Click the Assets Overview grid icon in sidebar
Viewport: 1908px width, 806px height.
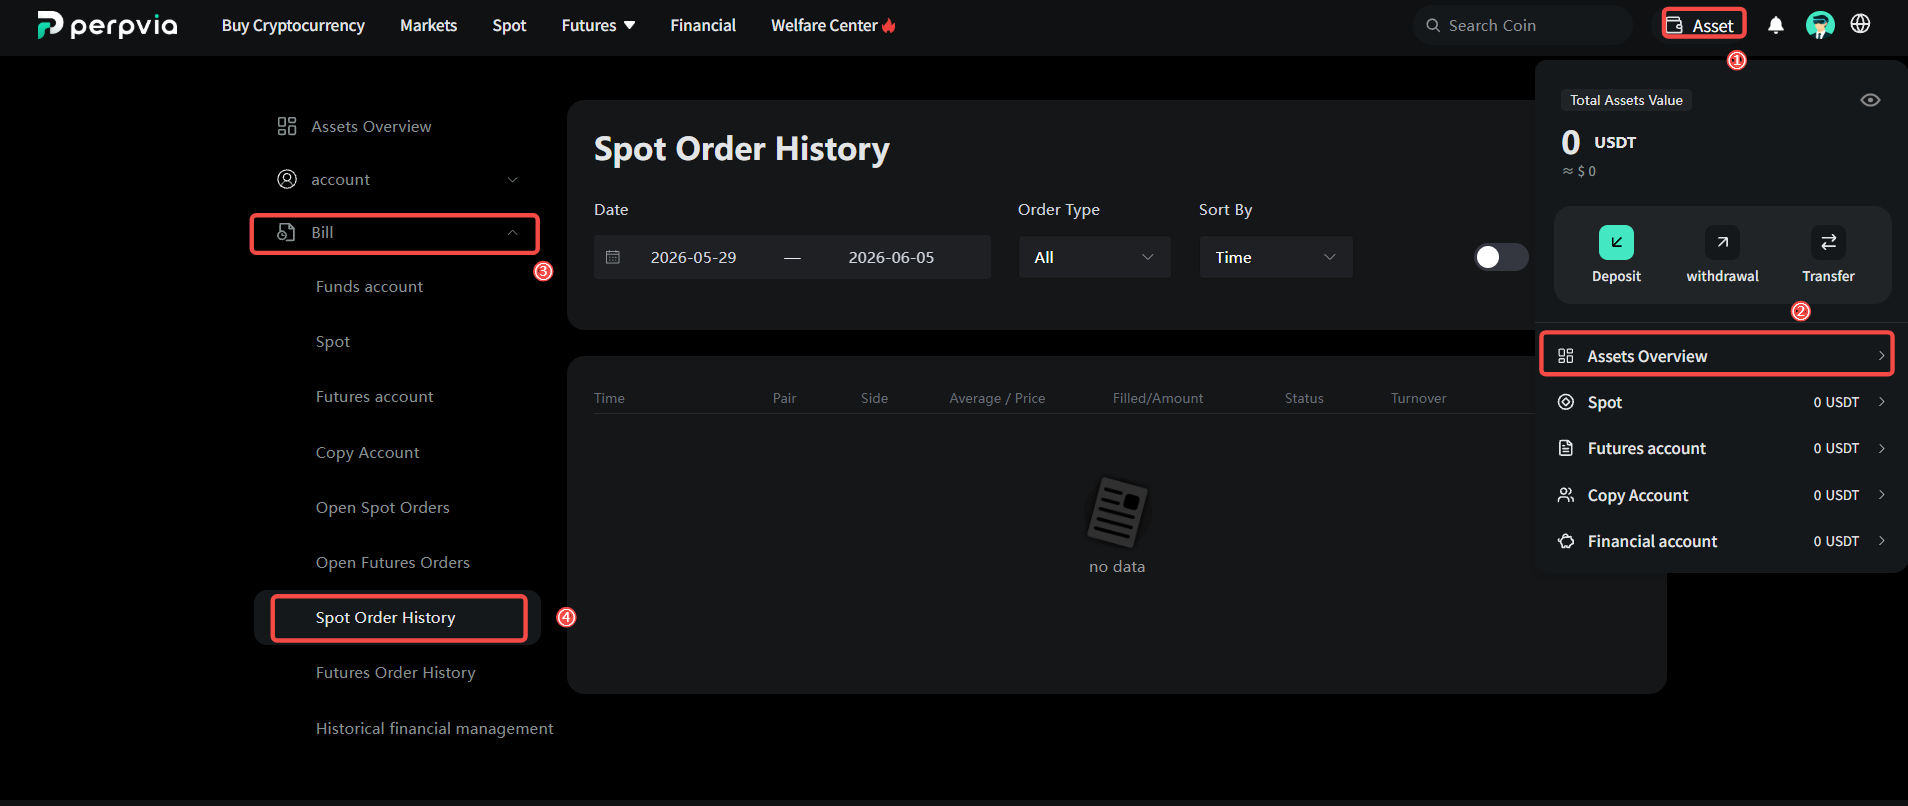287,126
